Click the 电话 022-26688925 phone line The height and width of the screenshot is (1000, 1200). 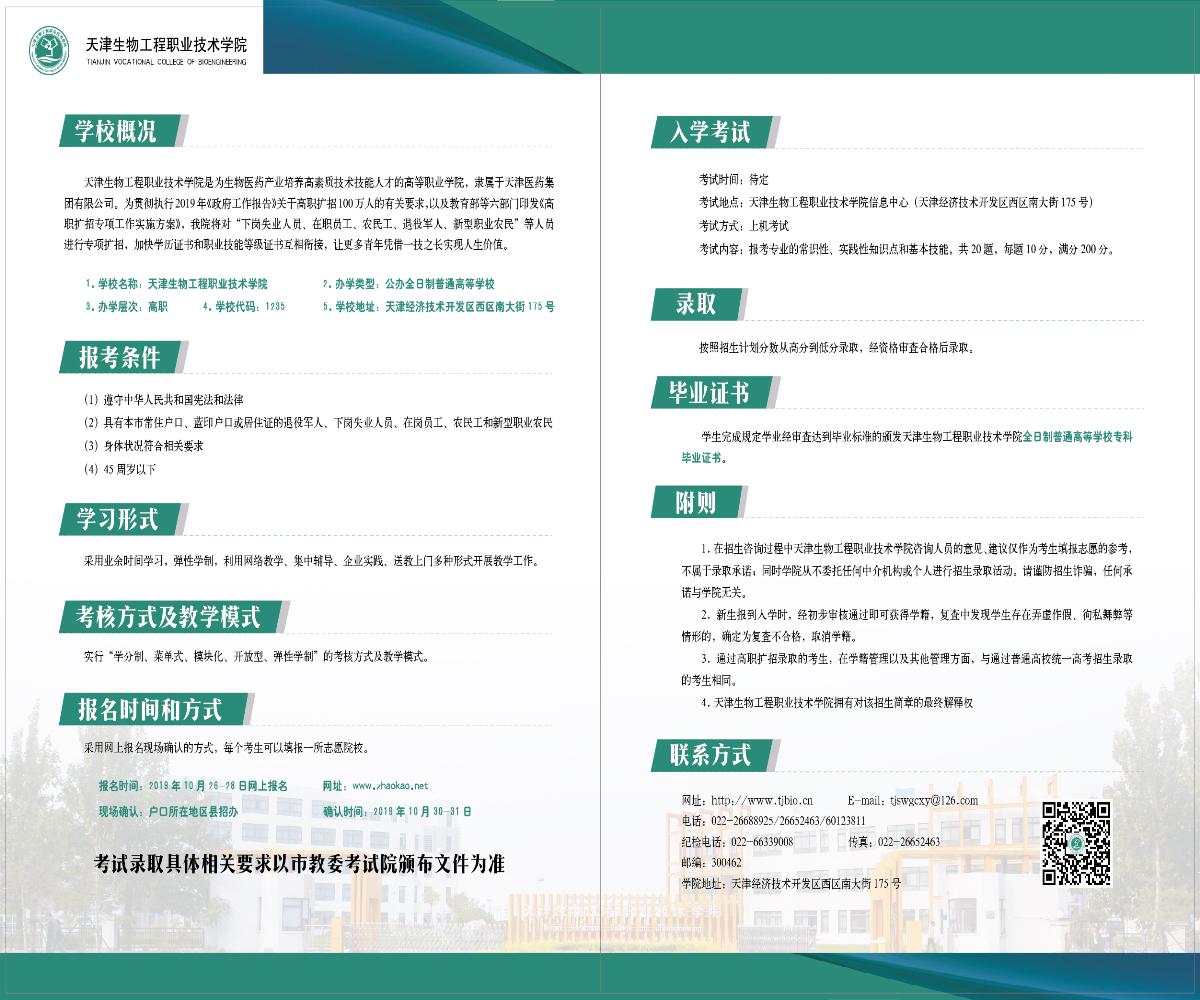773,821
